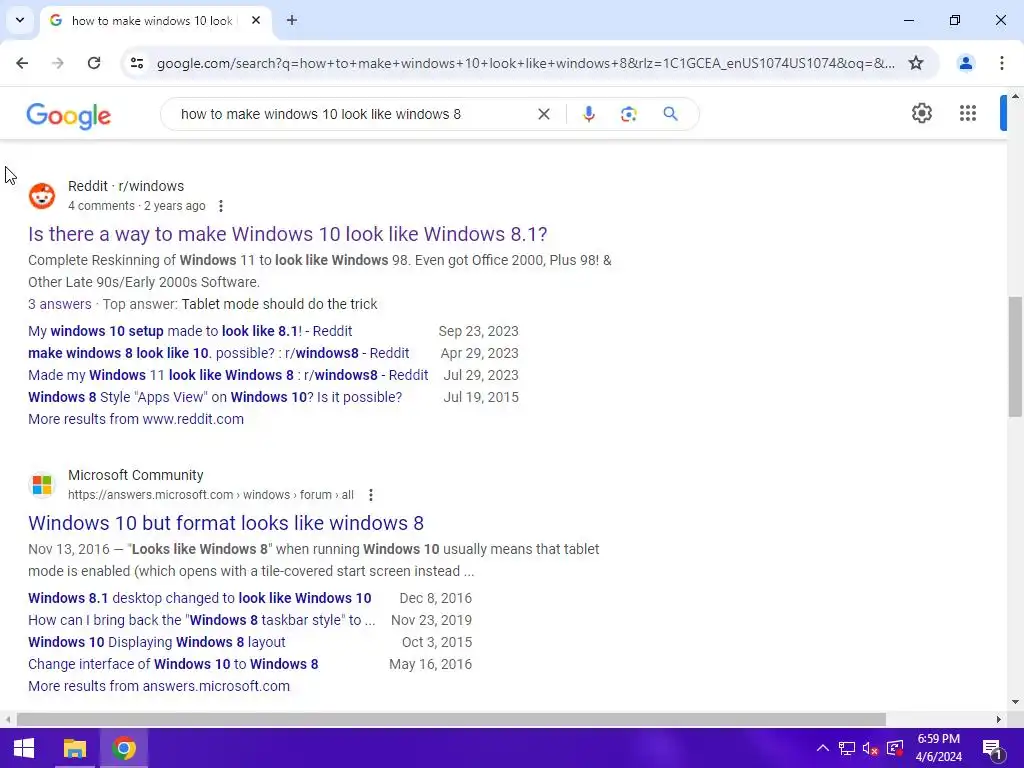
Task: Show hidden system tray icons
Action: coord(823,748)
